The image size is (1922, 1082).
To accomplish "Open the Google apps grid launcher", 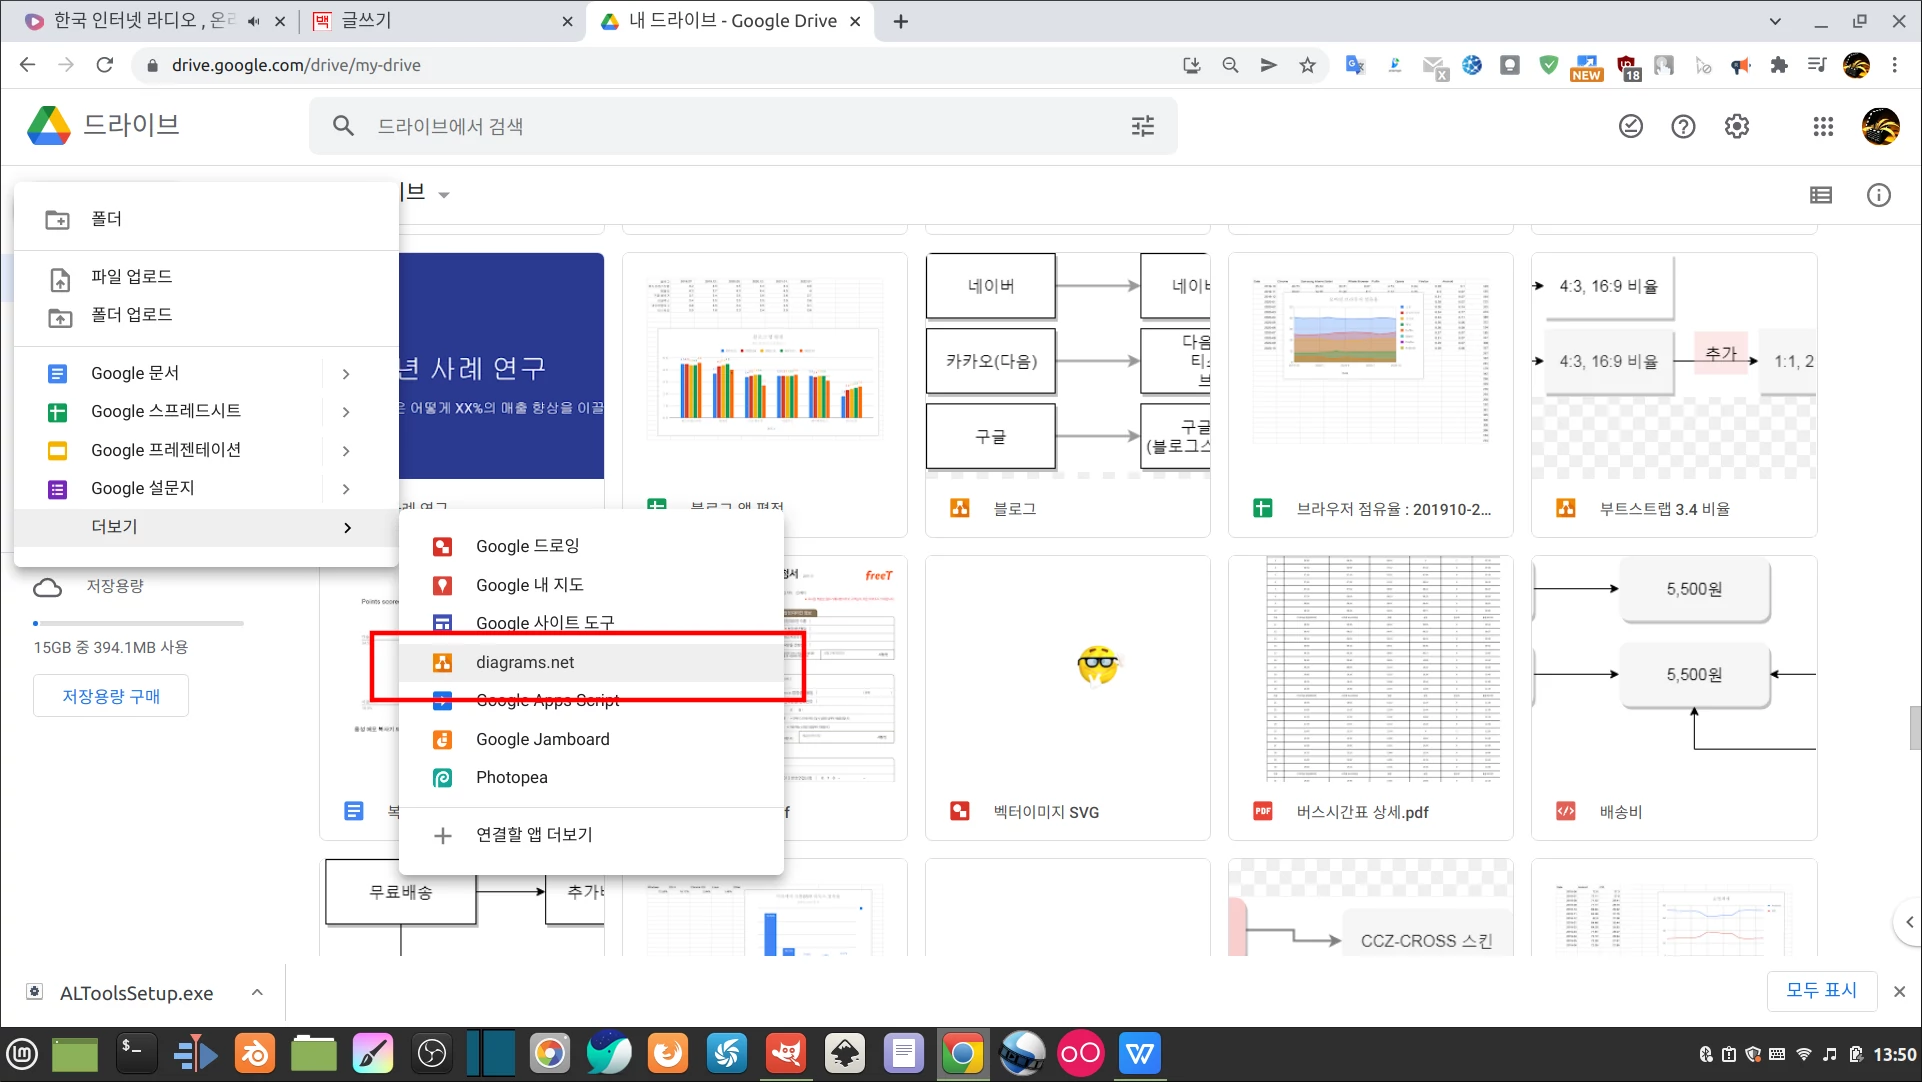I will [1823, 126].
